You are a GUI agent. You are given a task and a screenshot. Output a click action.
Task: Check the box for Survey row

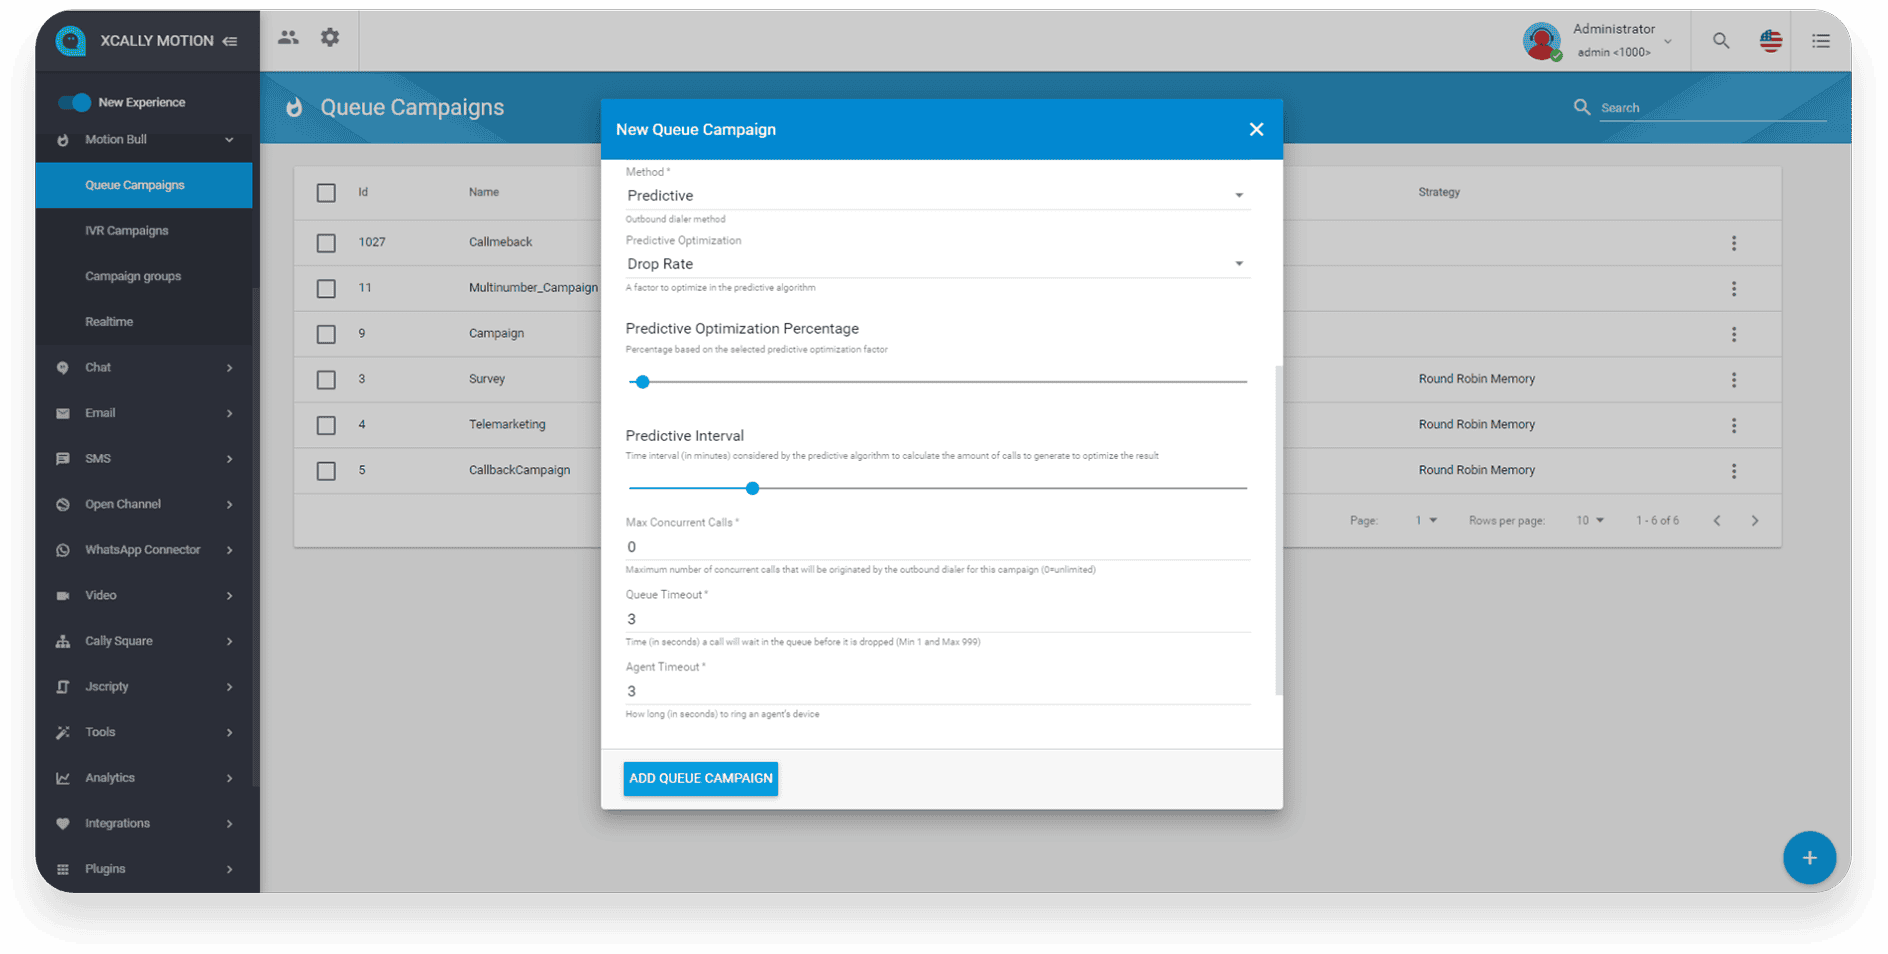click(326, 380)
